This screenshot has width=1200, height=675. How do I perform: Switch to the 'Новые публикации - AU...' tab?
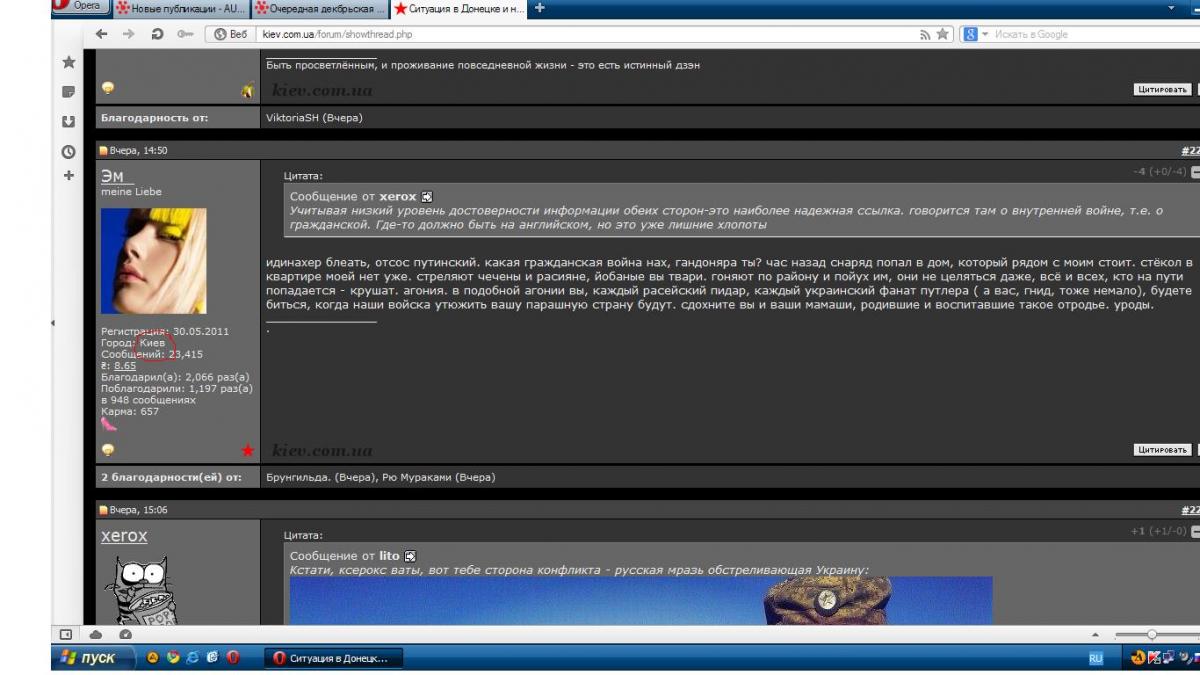click(180, 8)
